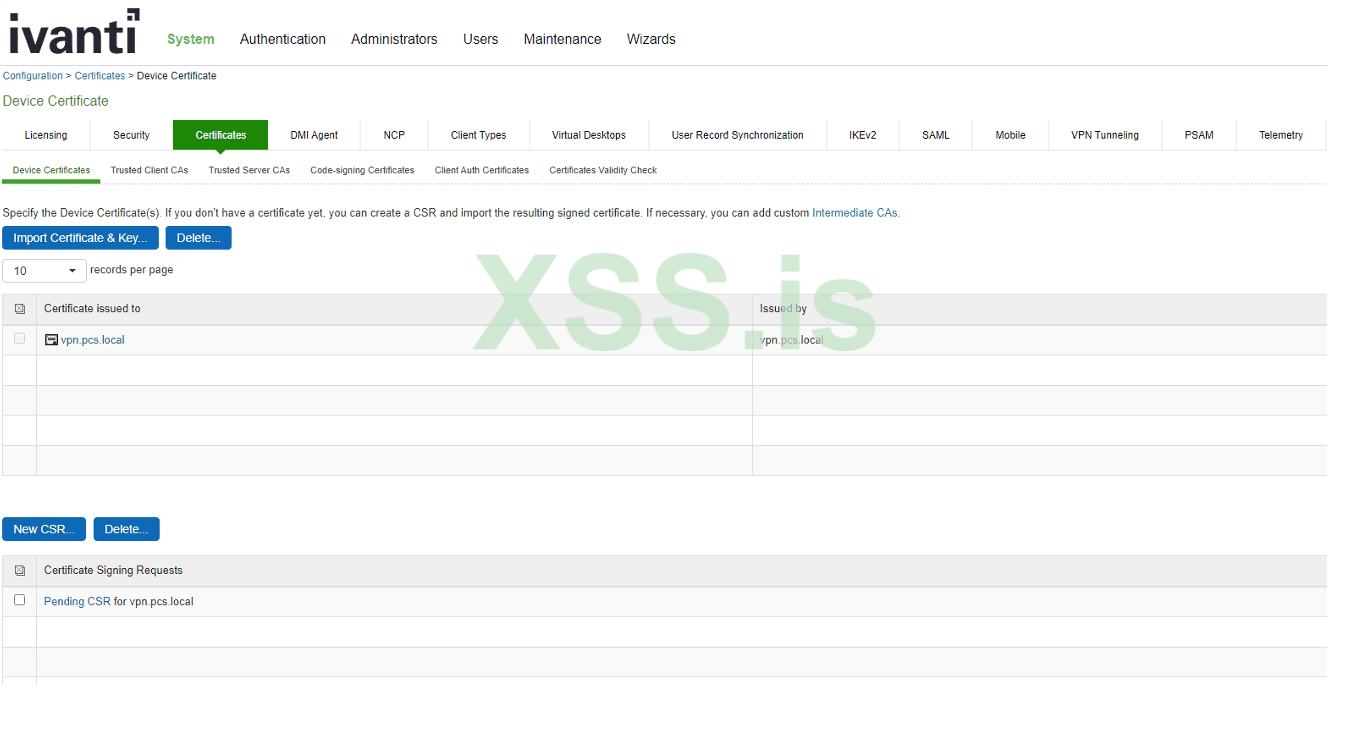1349x730 pixels.
Task: Click the certificate icon beside vpn.pcs.local
Action: [52, 340]
